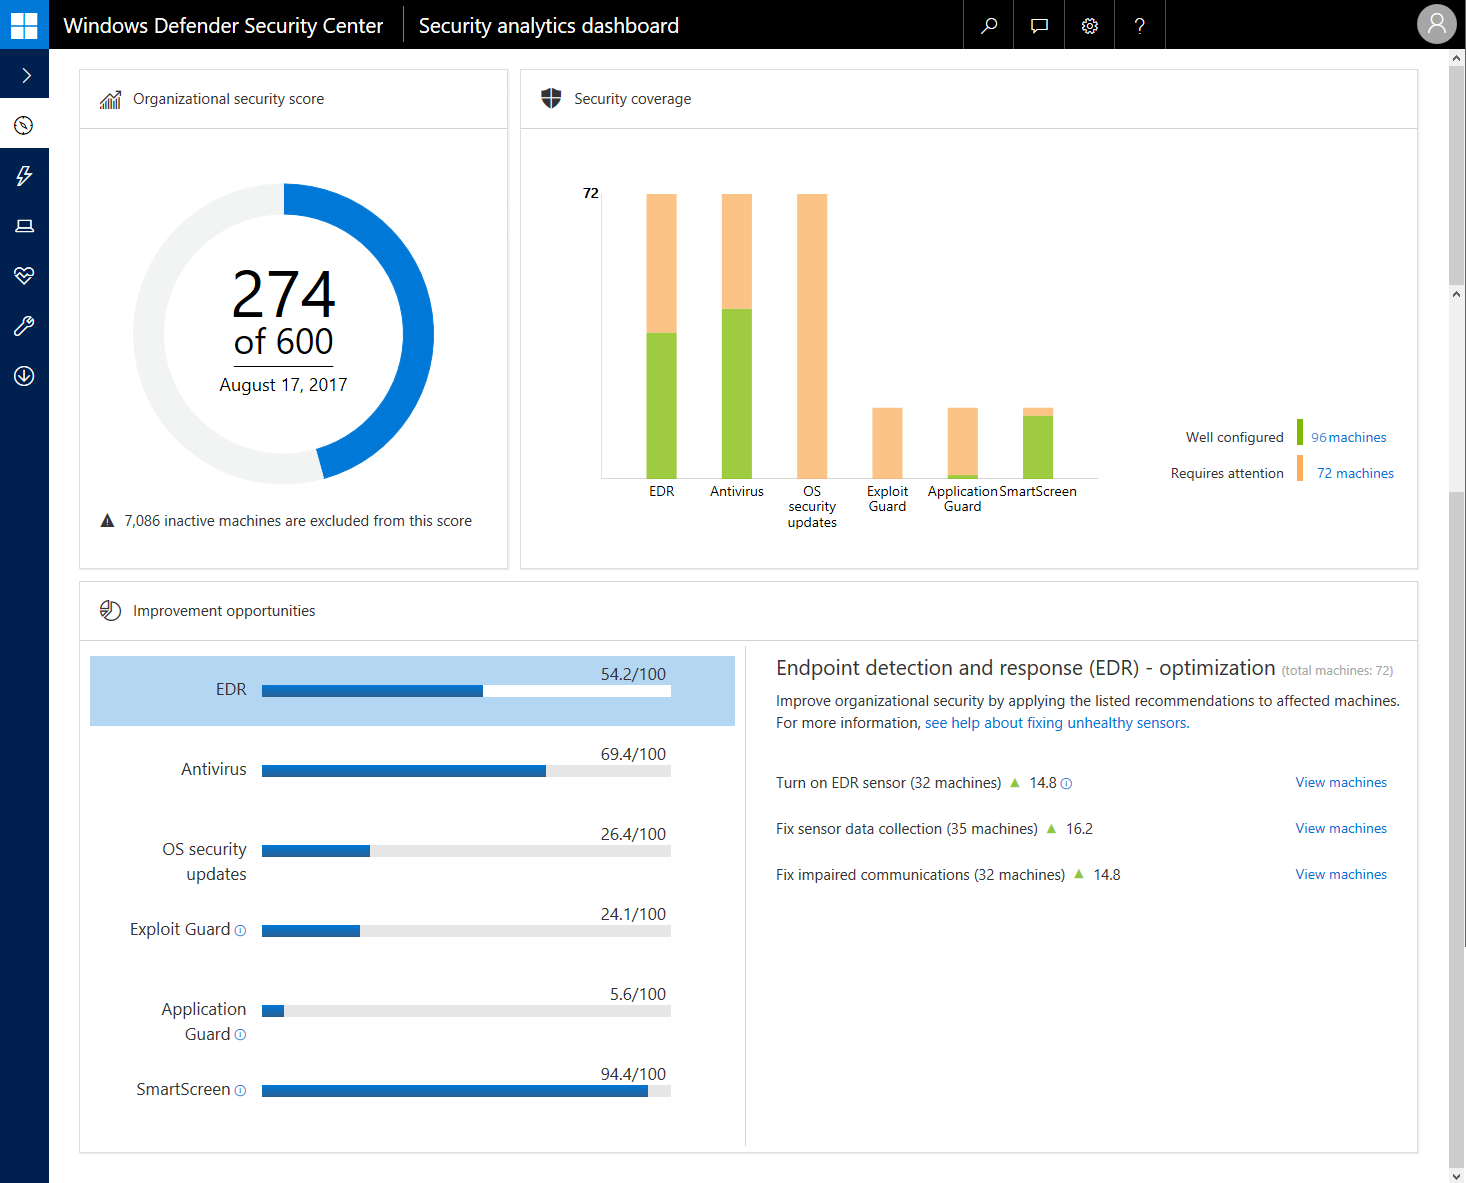Open the machines list laptop icon
The image size is (1466, 1183).
coord(25,226)
